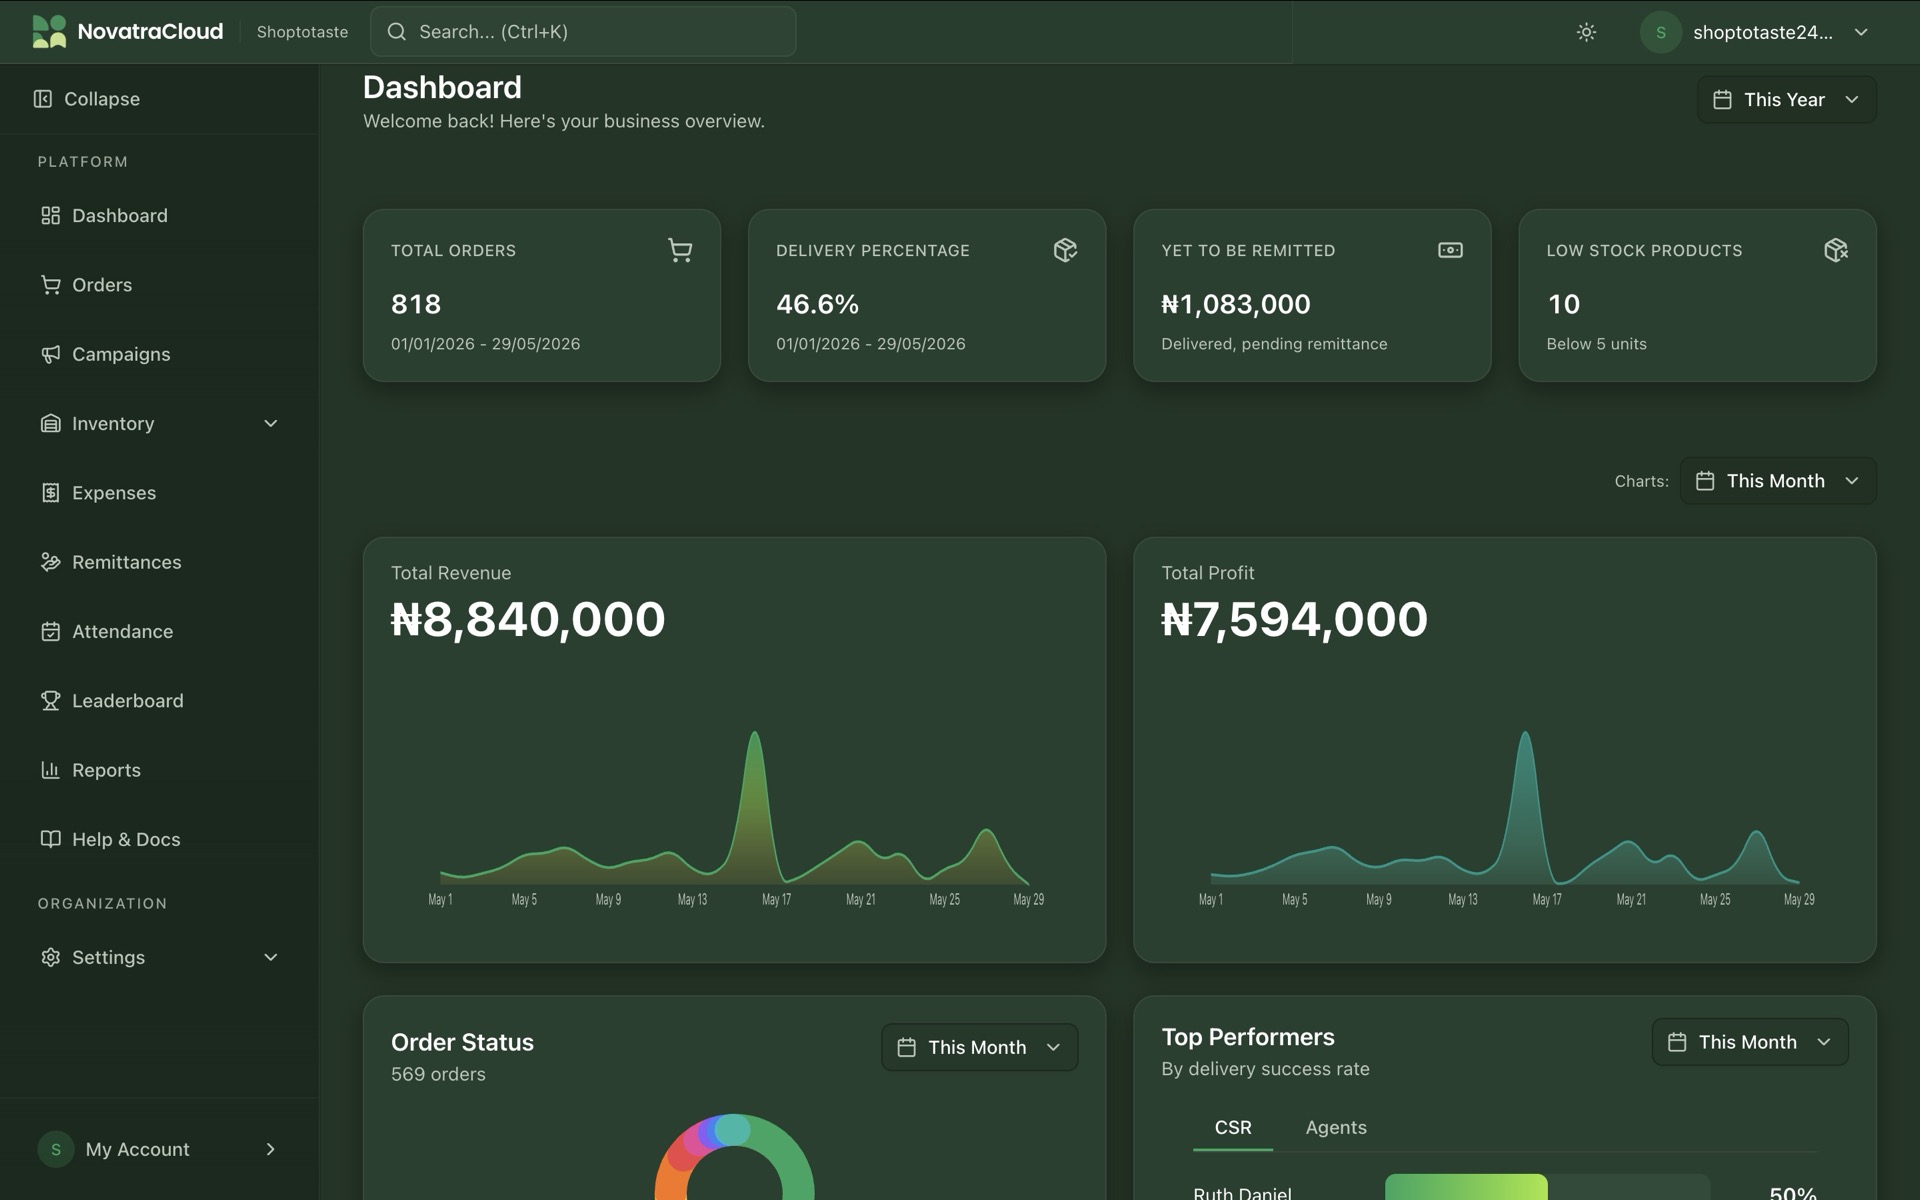
Task: Switch to the Agents tab
Action: 1336,1127
